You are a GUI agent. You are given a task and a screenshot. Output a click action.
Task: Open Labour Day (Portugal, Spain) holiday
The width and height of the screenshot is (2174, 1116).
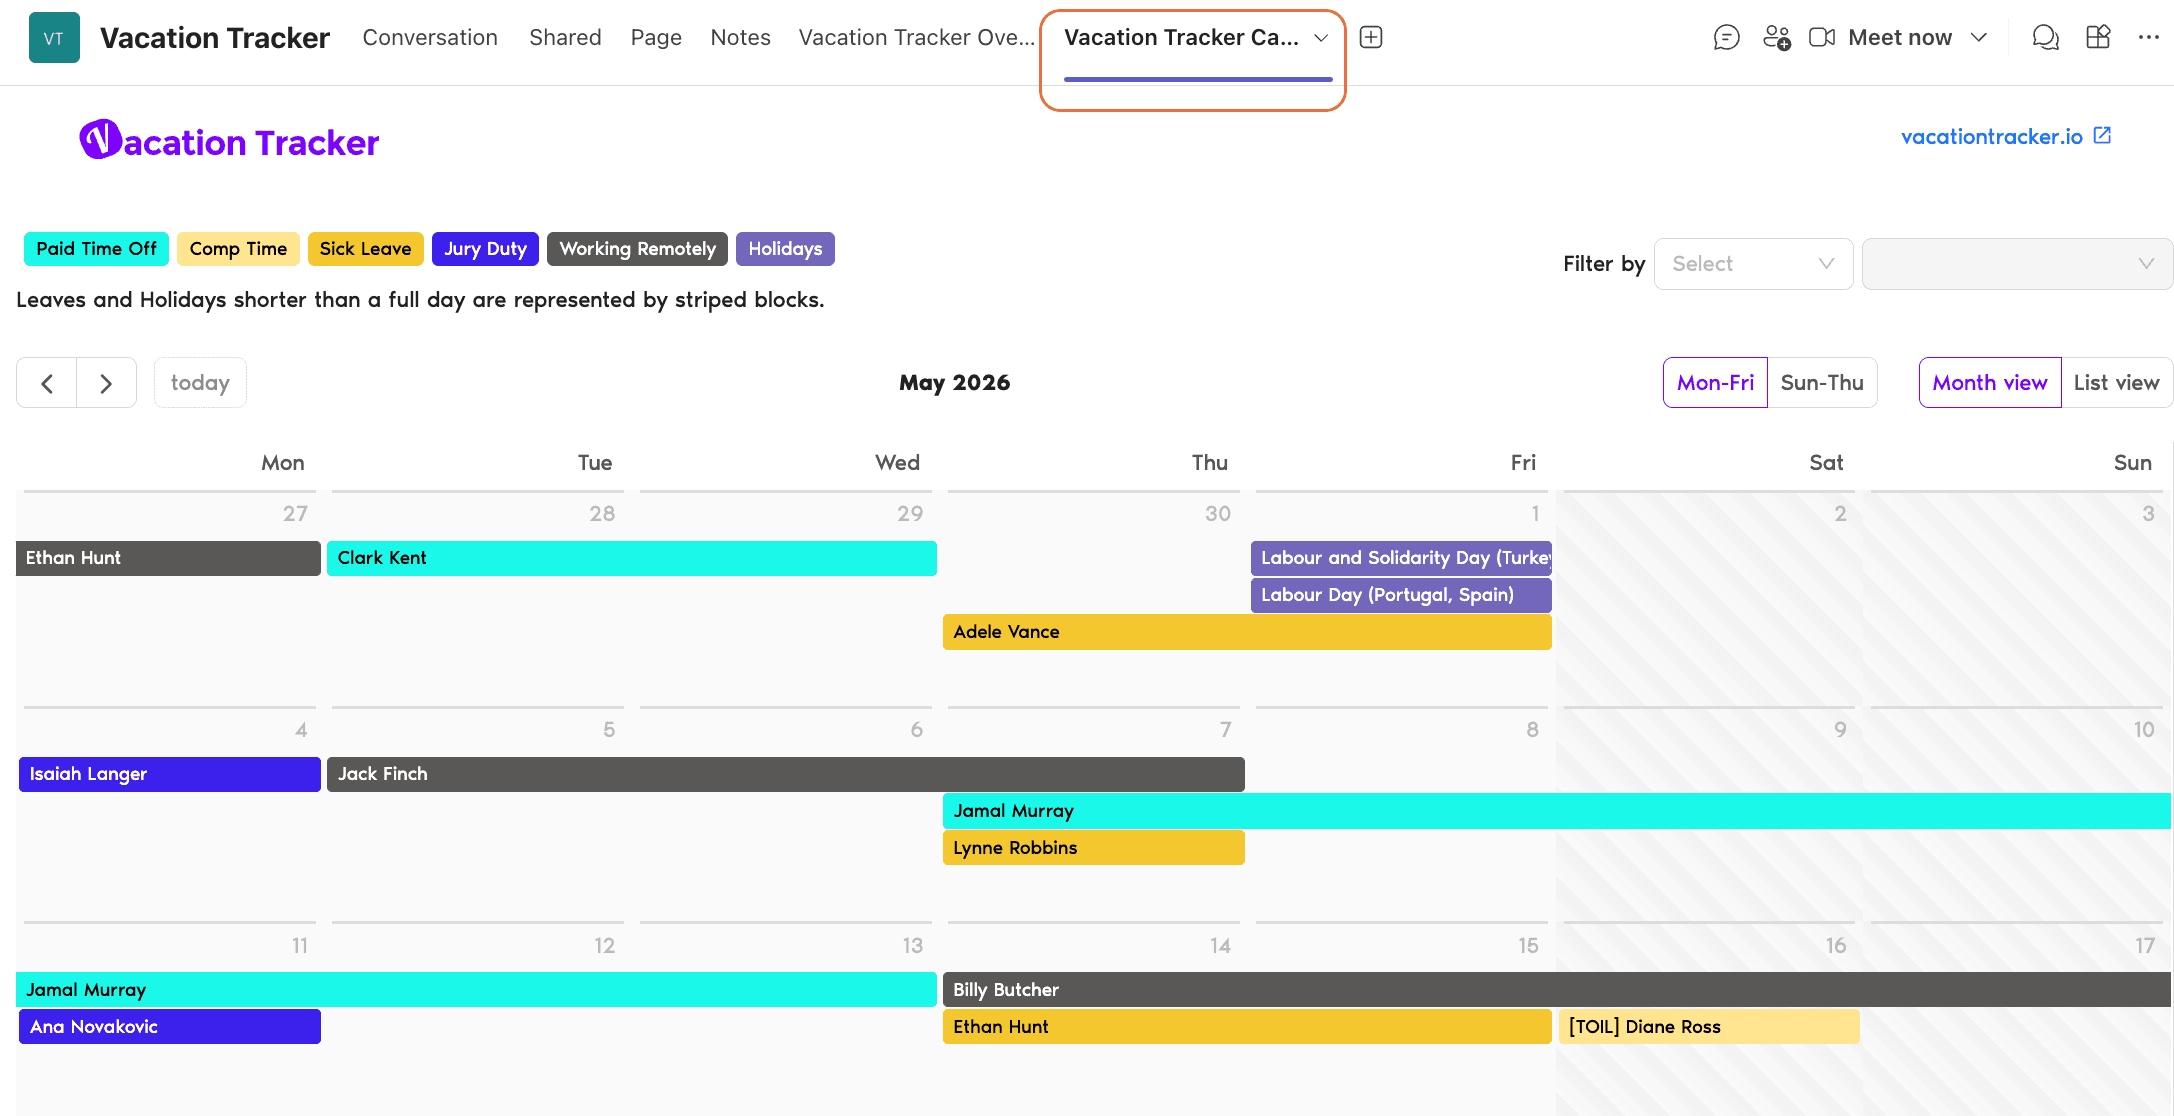point(1401,595)
